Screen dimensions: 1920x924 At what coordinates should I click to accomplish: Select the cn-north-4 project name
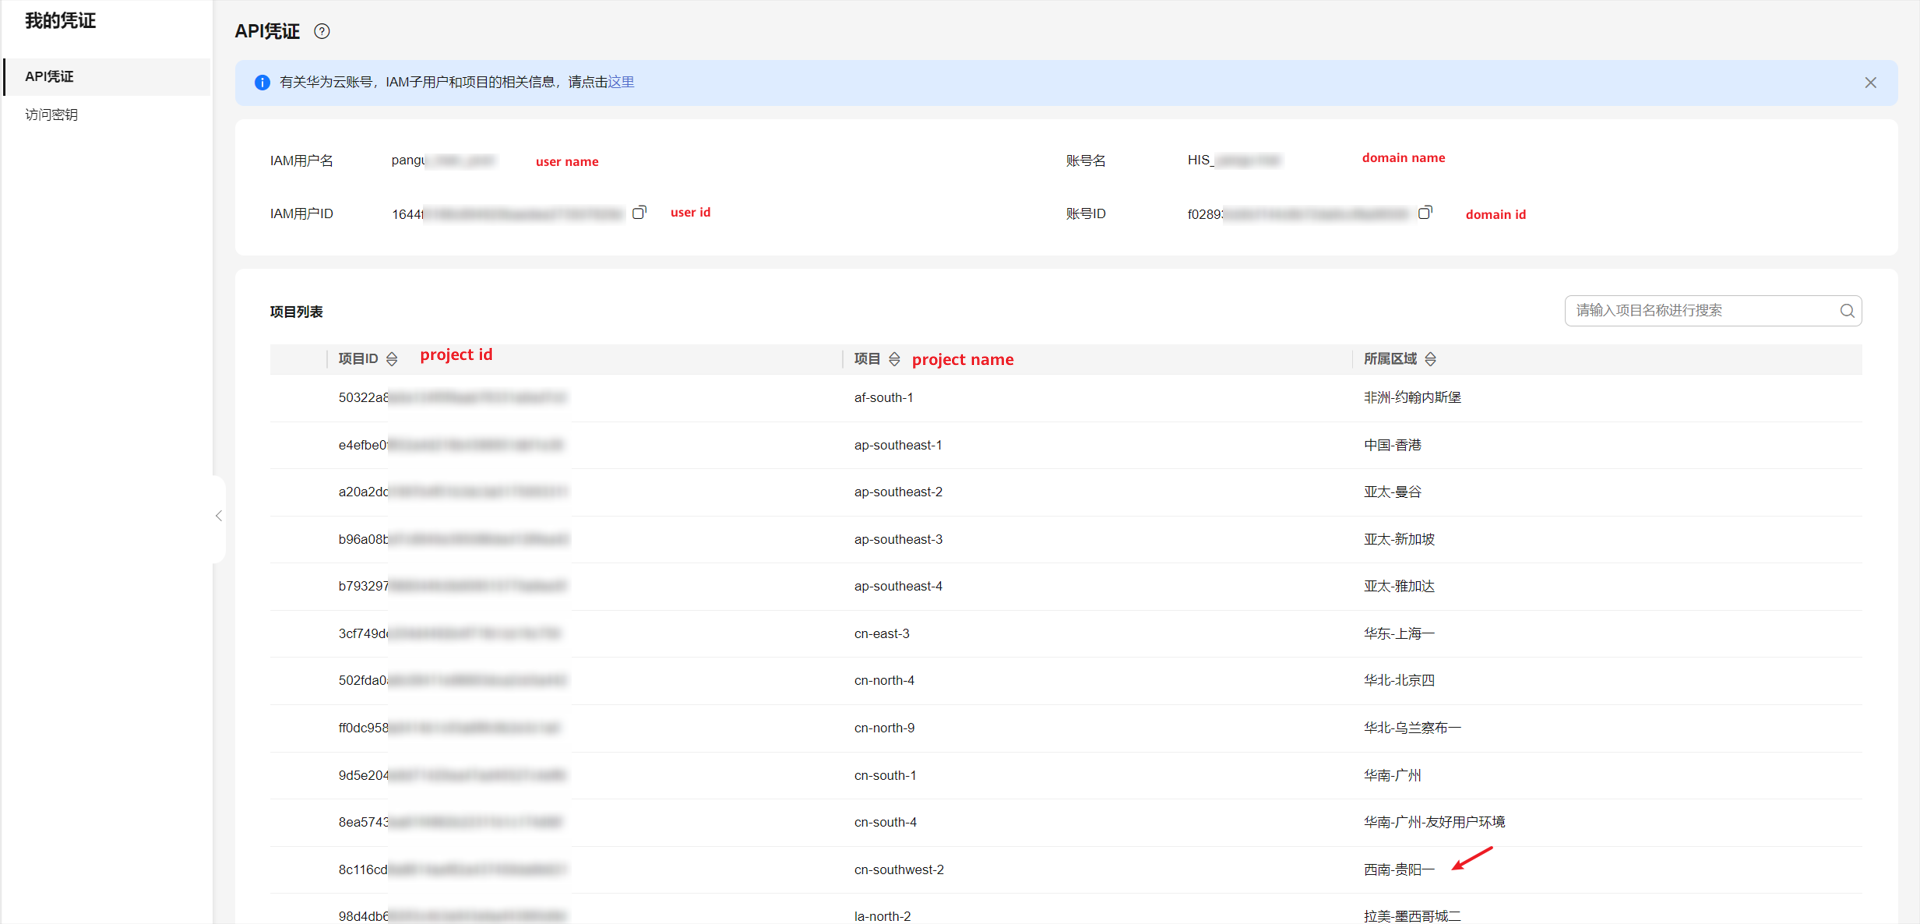(x=884, y=681)
